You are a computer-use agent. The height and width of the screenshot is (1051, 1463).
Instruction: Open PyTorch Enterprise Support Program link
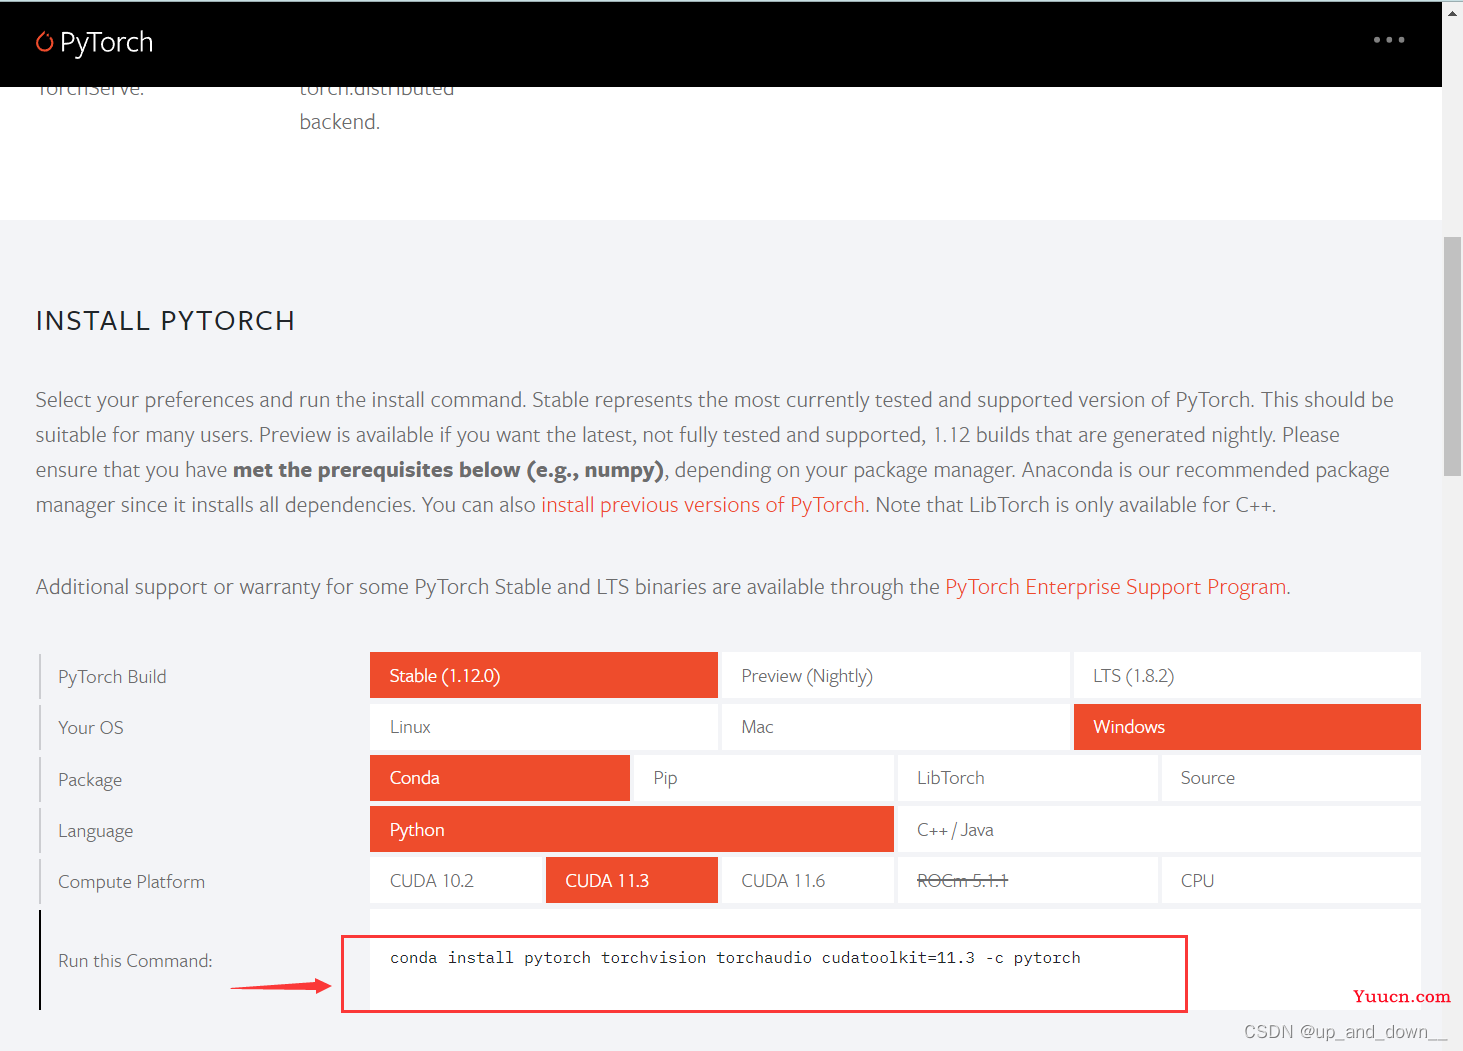[x=1116, y=587]
